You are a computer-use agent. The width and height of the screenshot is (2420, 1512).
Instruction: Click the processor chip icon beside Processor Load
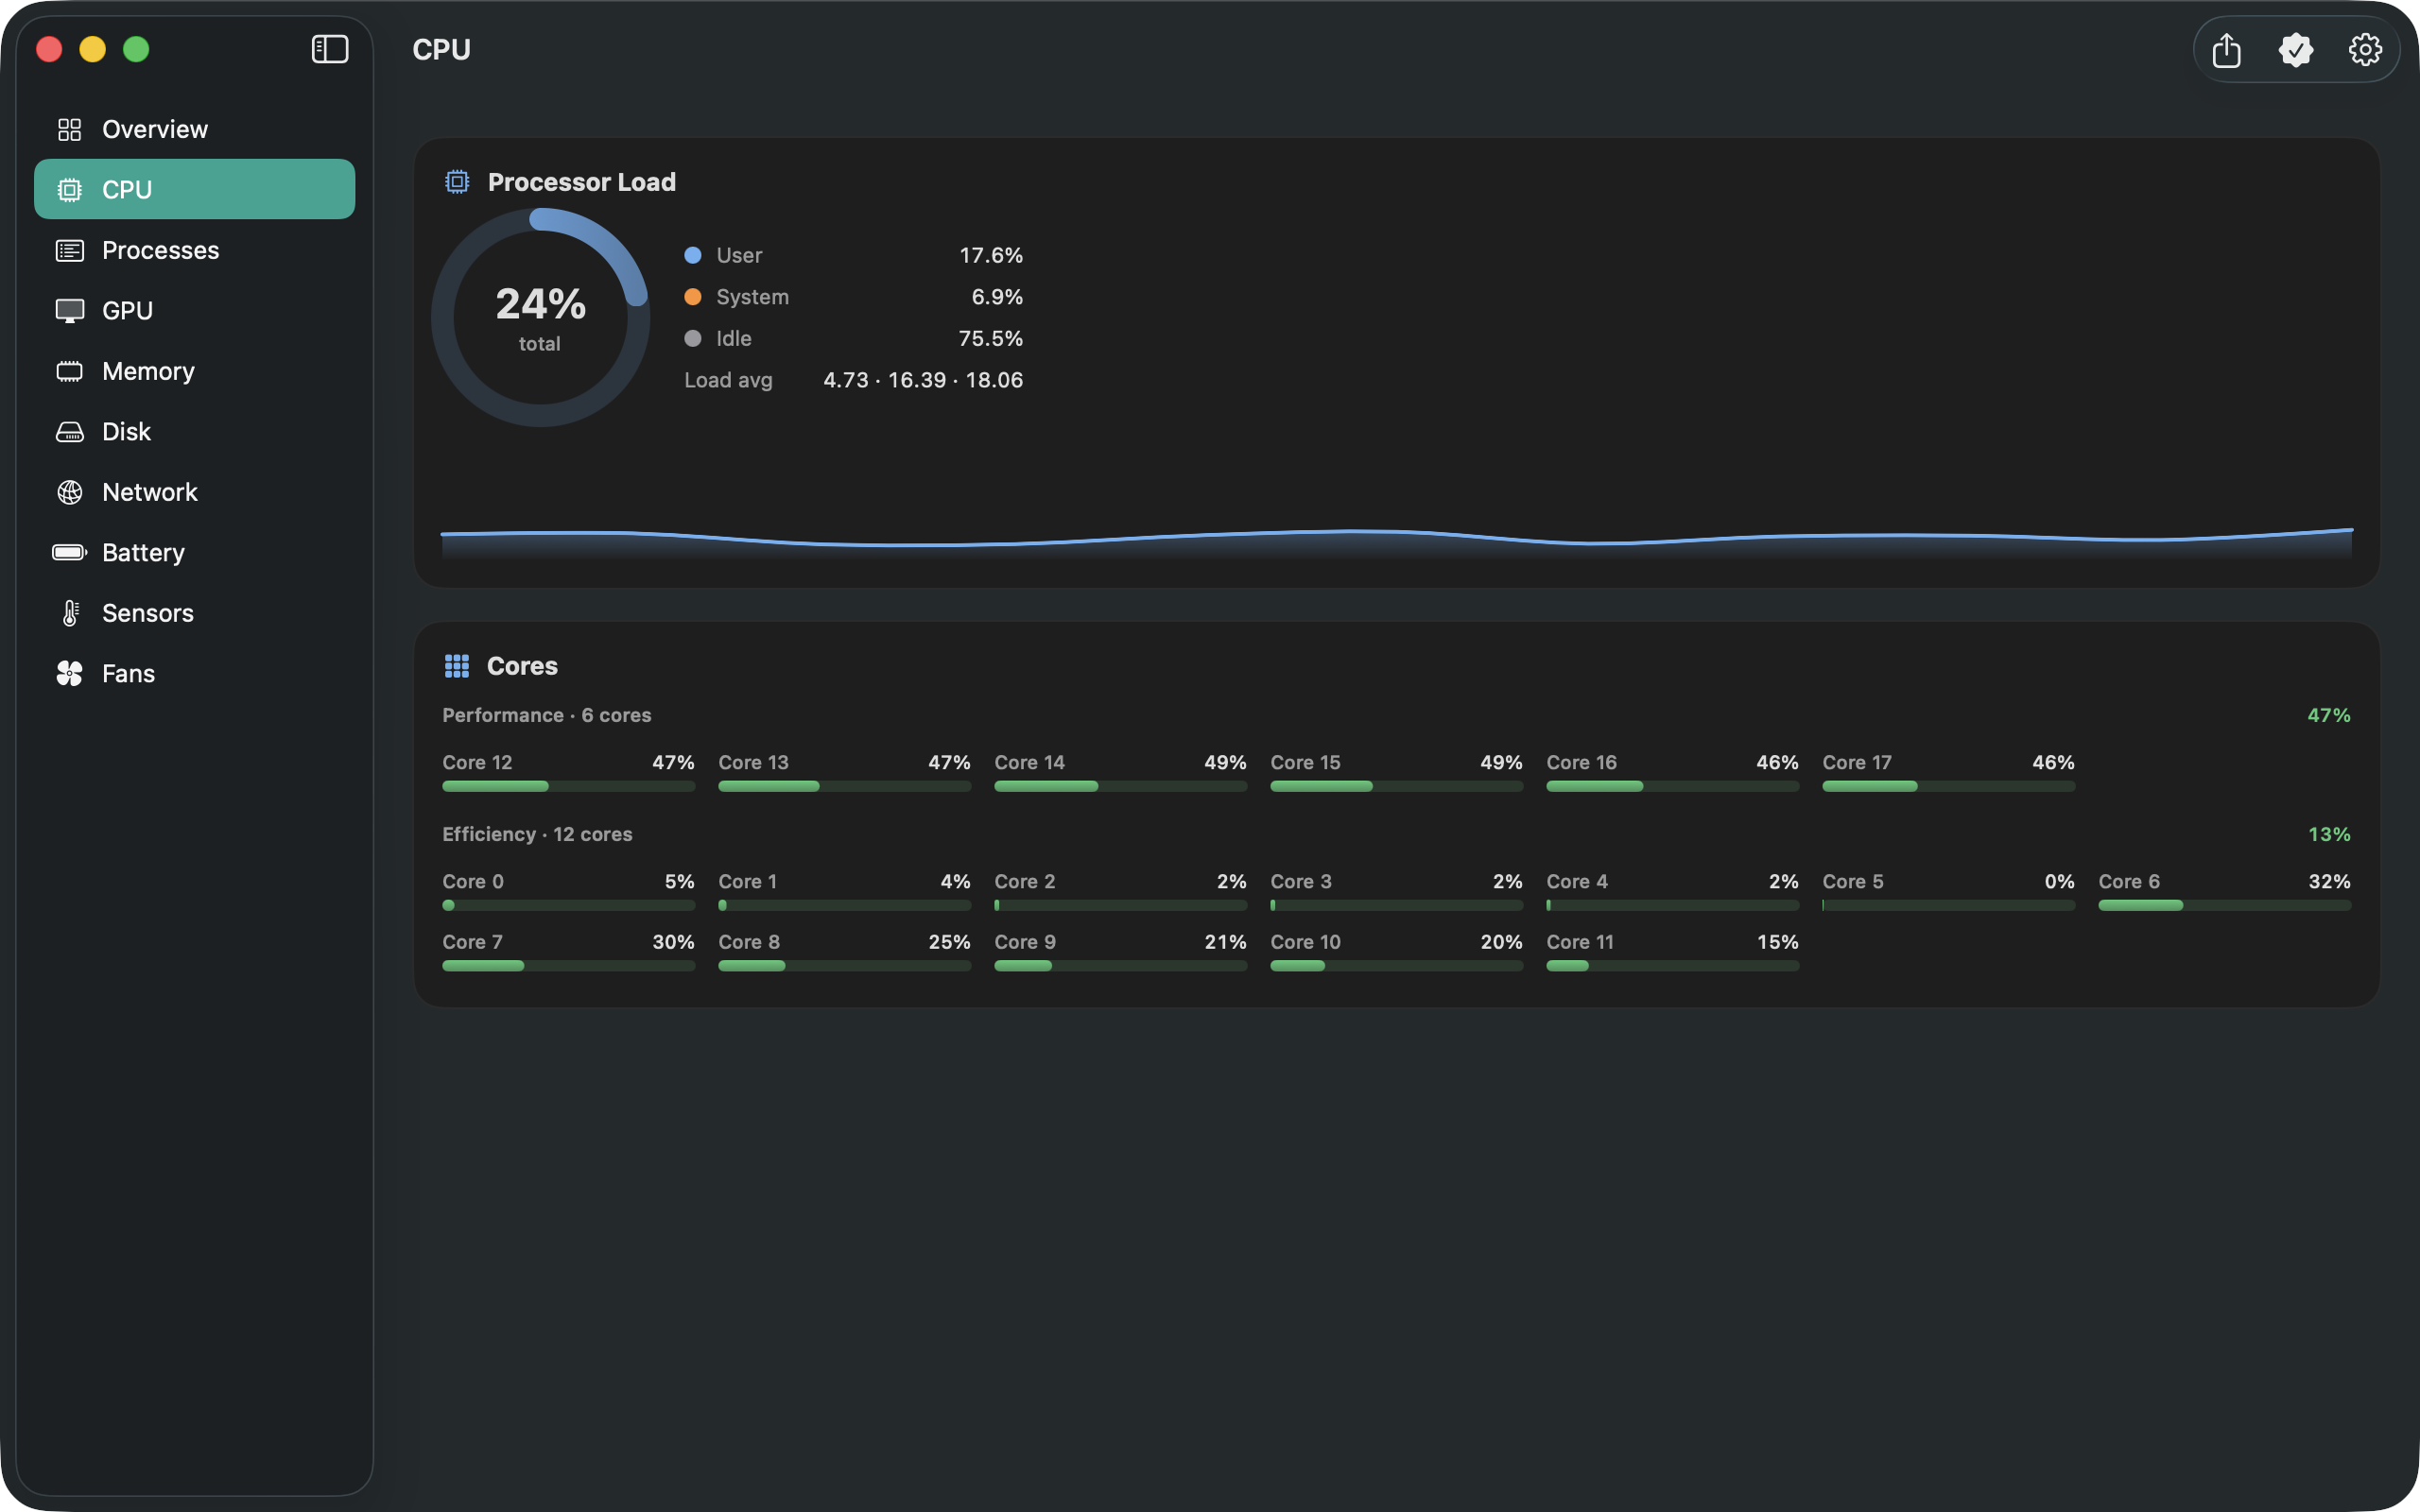click(457, 181)
